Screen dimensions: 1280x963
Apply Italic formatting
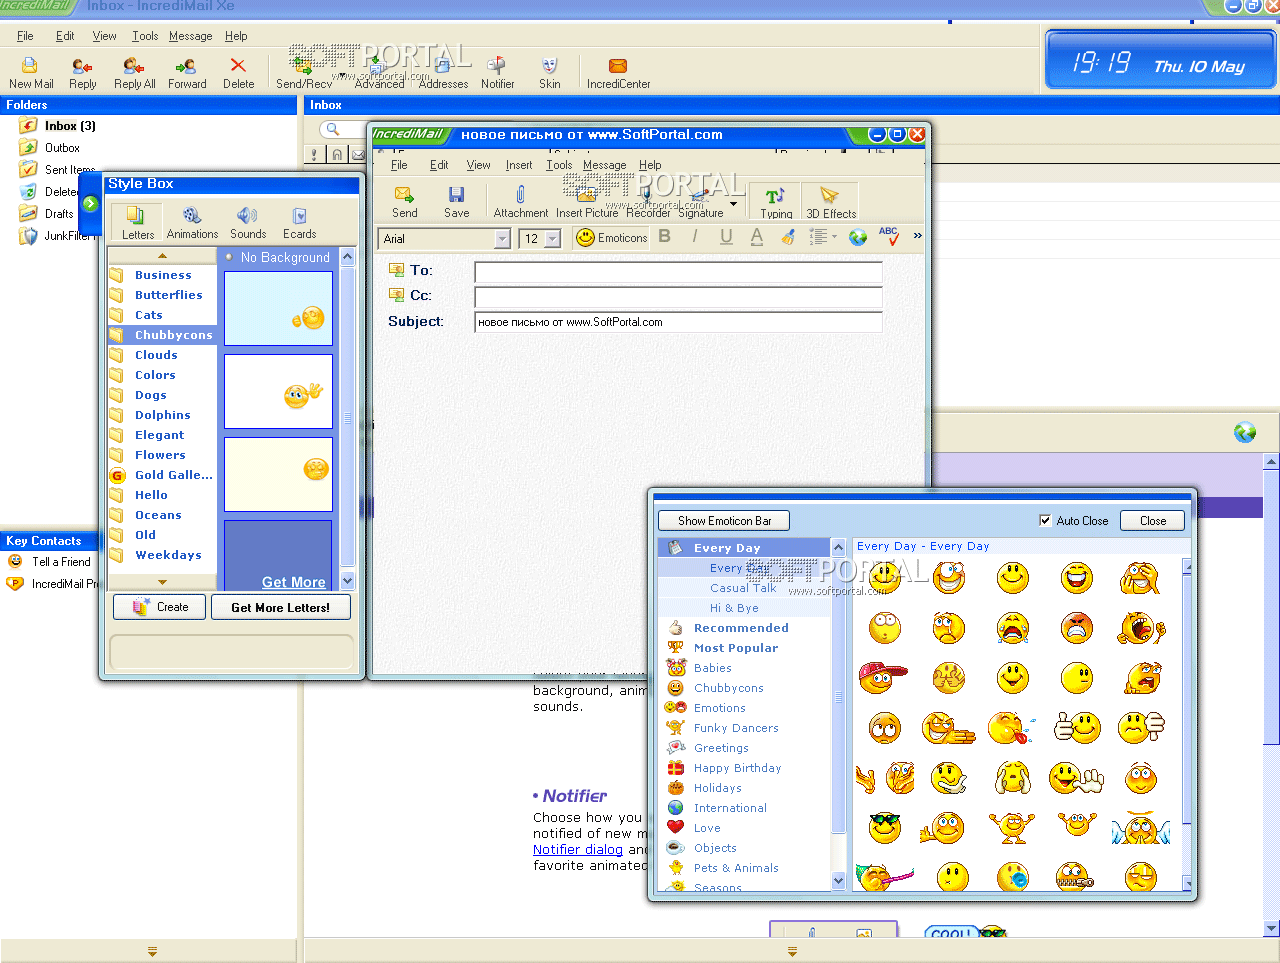[695, 236]
